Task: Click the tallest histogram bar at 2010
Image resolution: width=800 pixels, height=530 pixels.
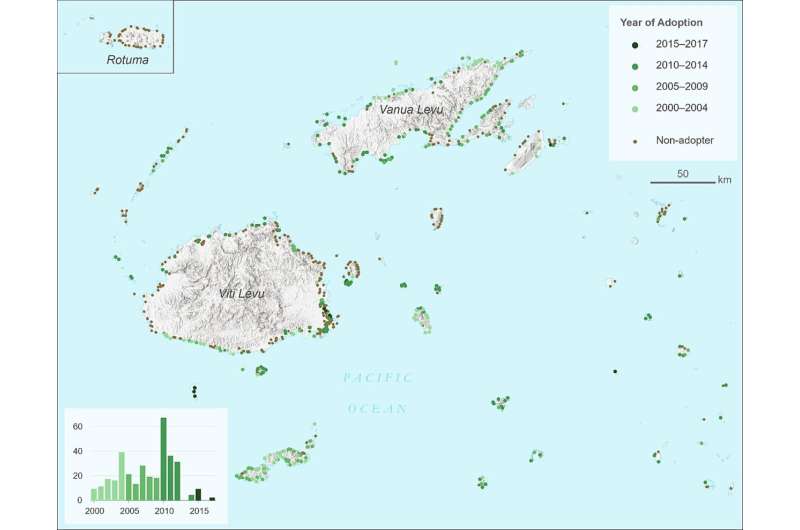Action: (163, 459)
